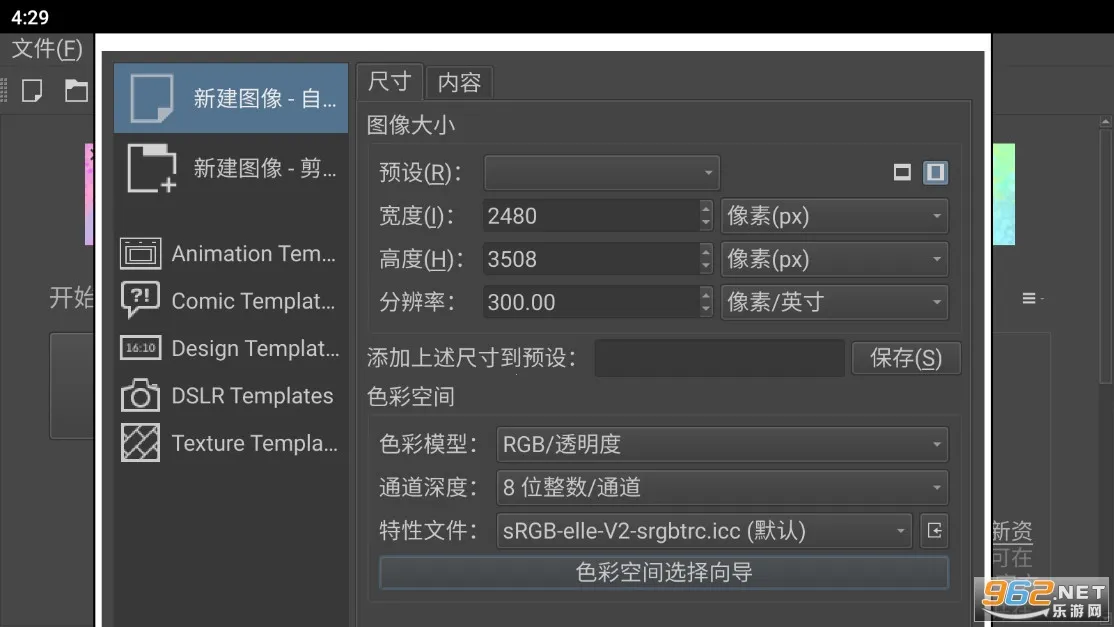Select the custom new image document icon
Viewport: 1114px width, 627px height.
[151, 98]
